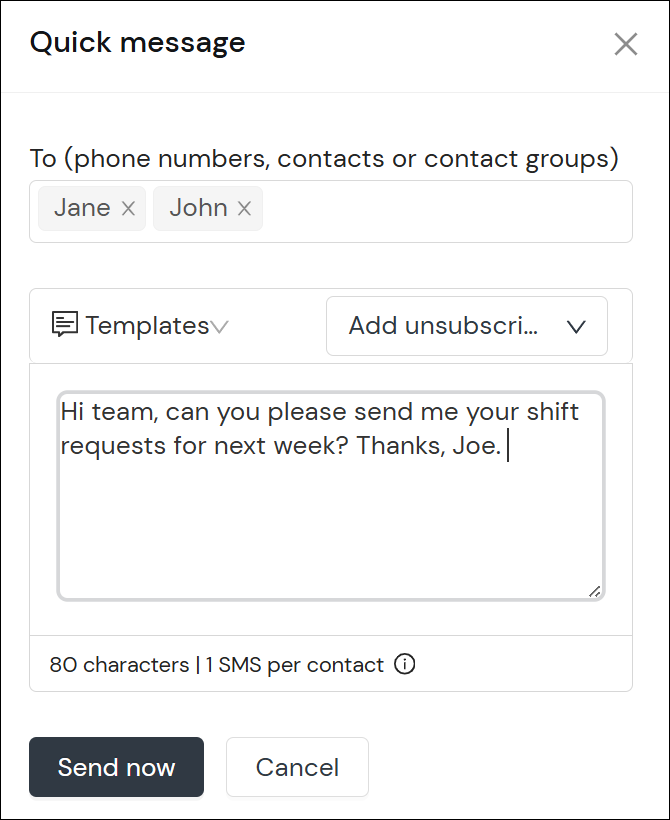Click the X icon next to Jane's chip
The width and height of the screenshot is (670, 820).
click(x=127, y=208)
